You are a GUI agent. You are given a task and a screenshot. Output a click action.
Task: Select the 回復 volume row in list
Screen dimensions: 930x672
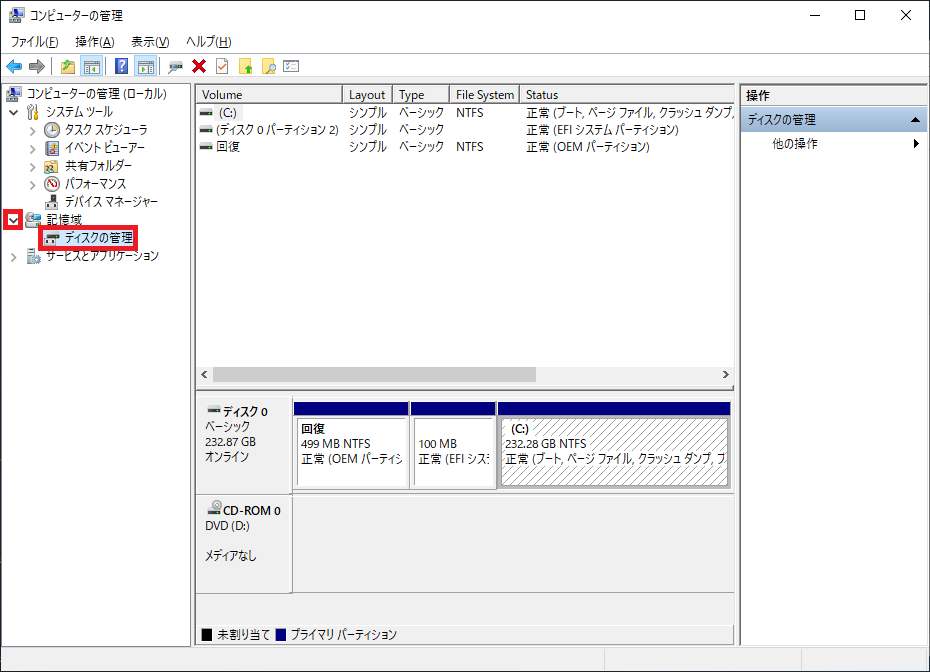[465, 146]
